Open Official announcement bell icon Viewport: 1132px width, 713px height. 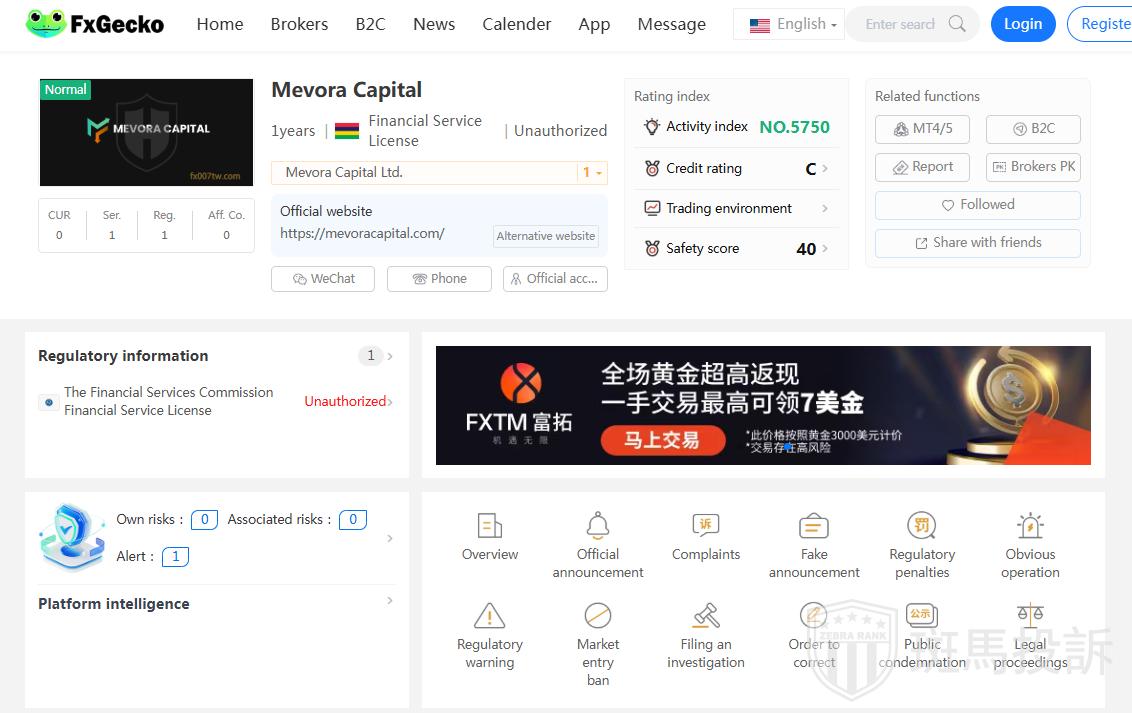tap(598, 526)
